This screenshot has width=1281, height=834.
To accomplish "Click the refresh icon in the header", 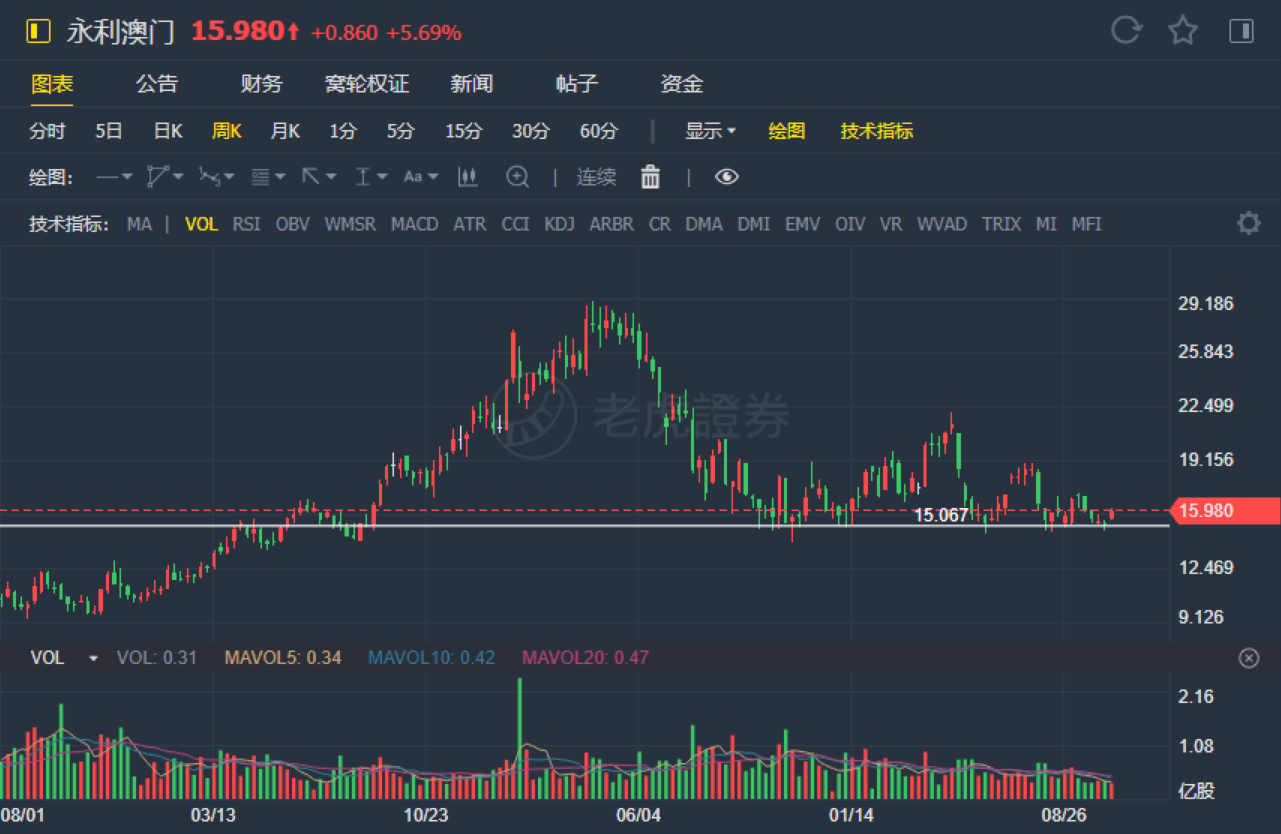I will (1126, 31).
